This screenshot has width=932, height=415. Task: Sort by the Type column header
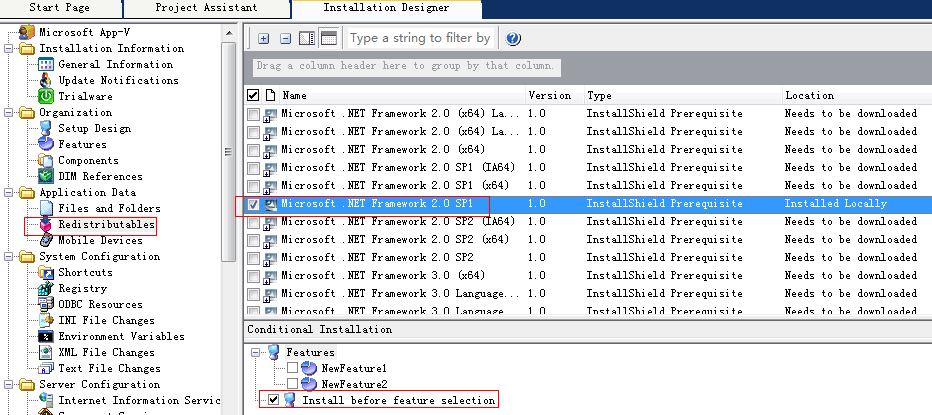click(x=684, y=95)
